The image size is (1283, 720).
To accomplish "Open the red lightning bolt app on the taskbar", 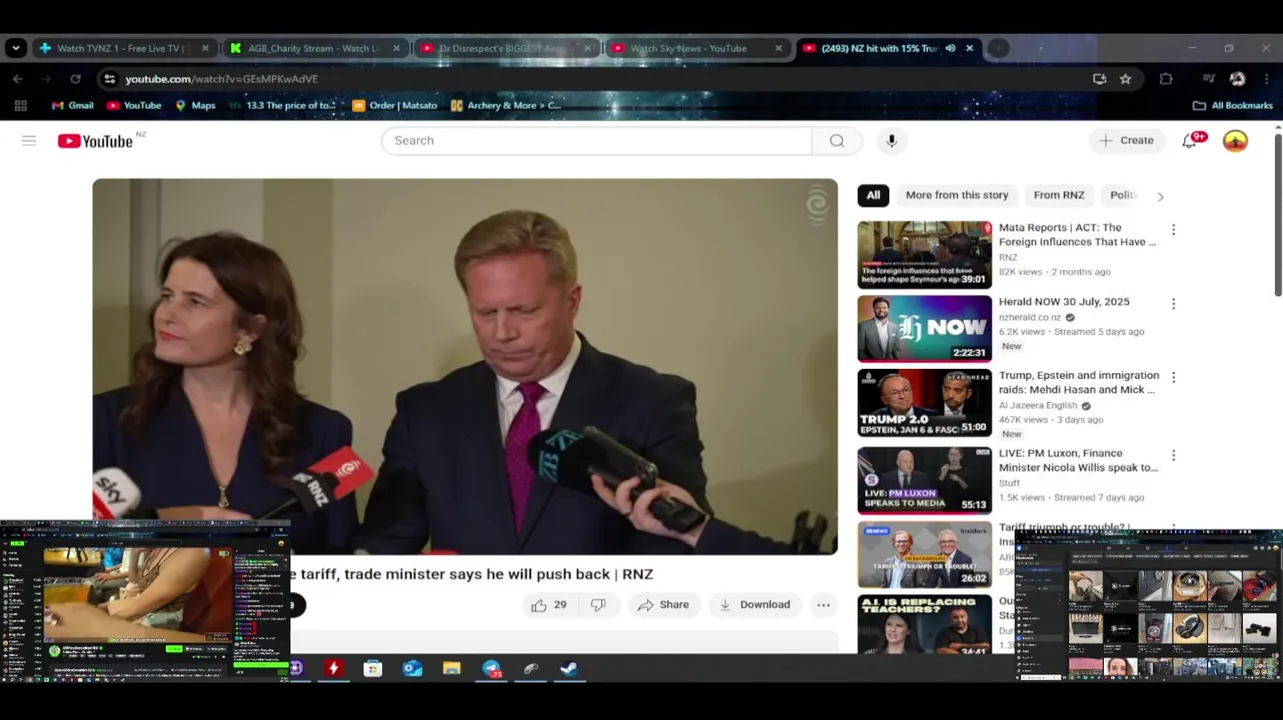I will [334, 669].
